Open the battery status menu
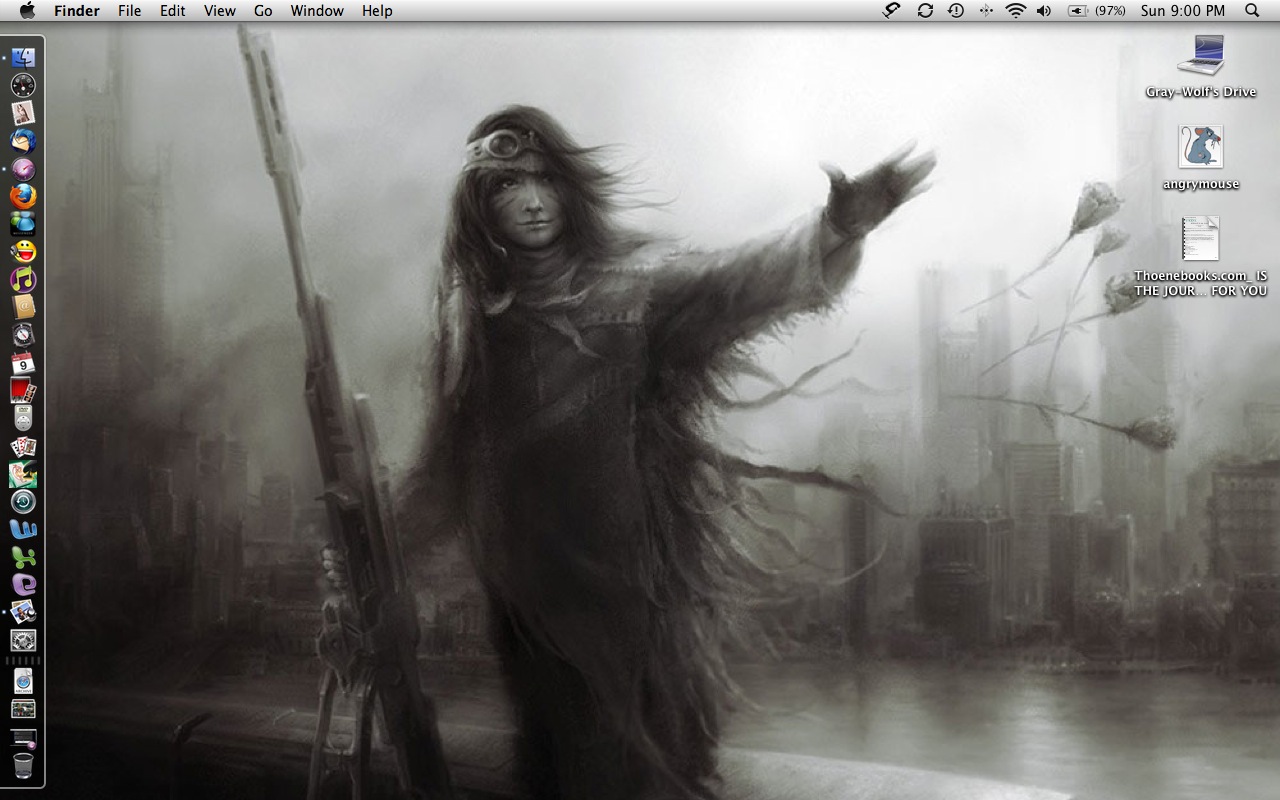 [1097, 11]
